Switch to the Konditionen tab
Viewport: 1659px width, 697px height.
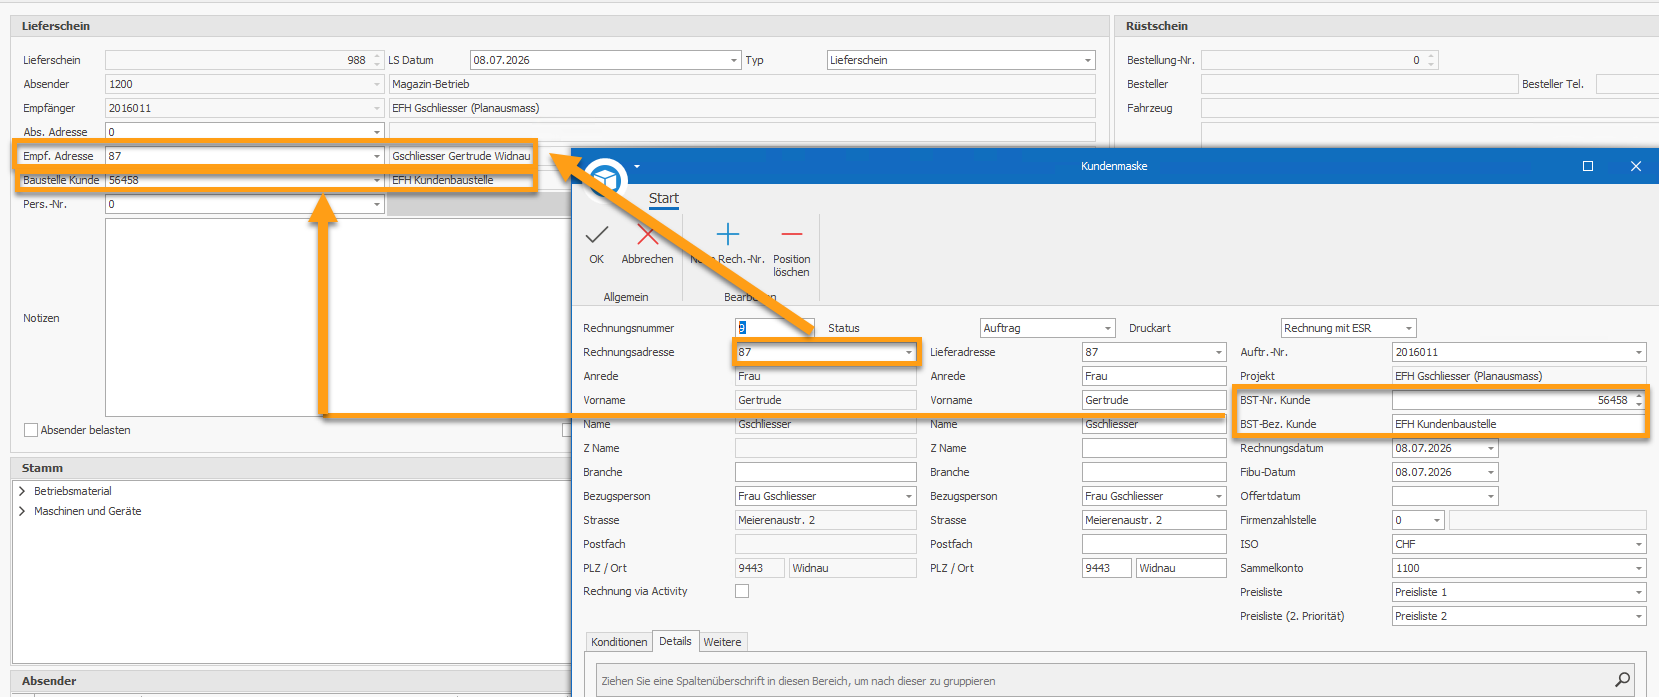pyautogui.click(x=619, y=642)
